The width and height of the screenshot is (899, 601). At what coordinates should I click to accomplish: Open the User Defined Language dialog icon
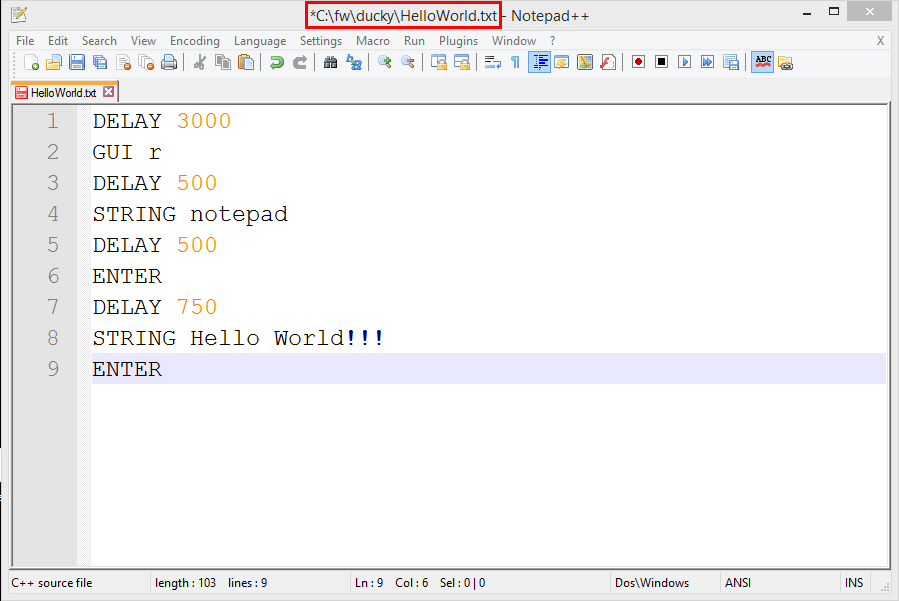562,62
